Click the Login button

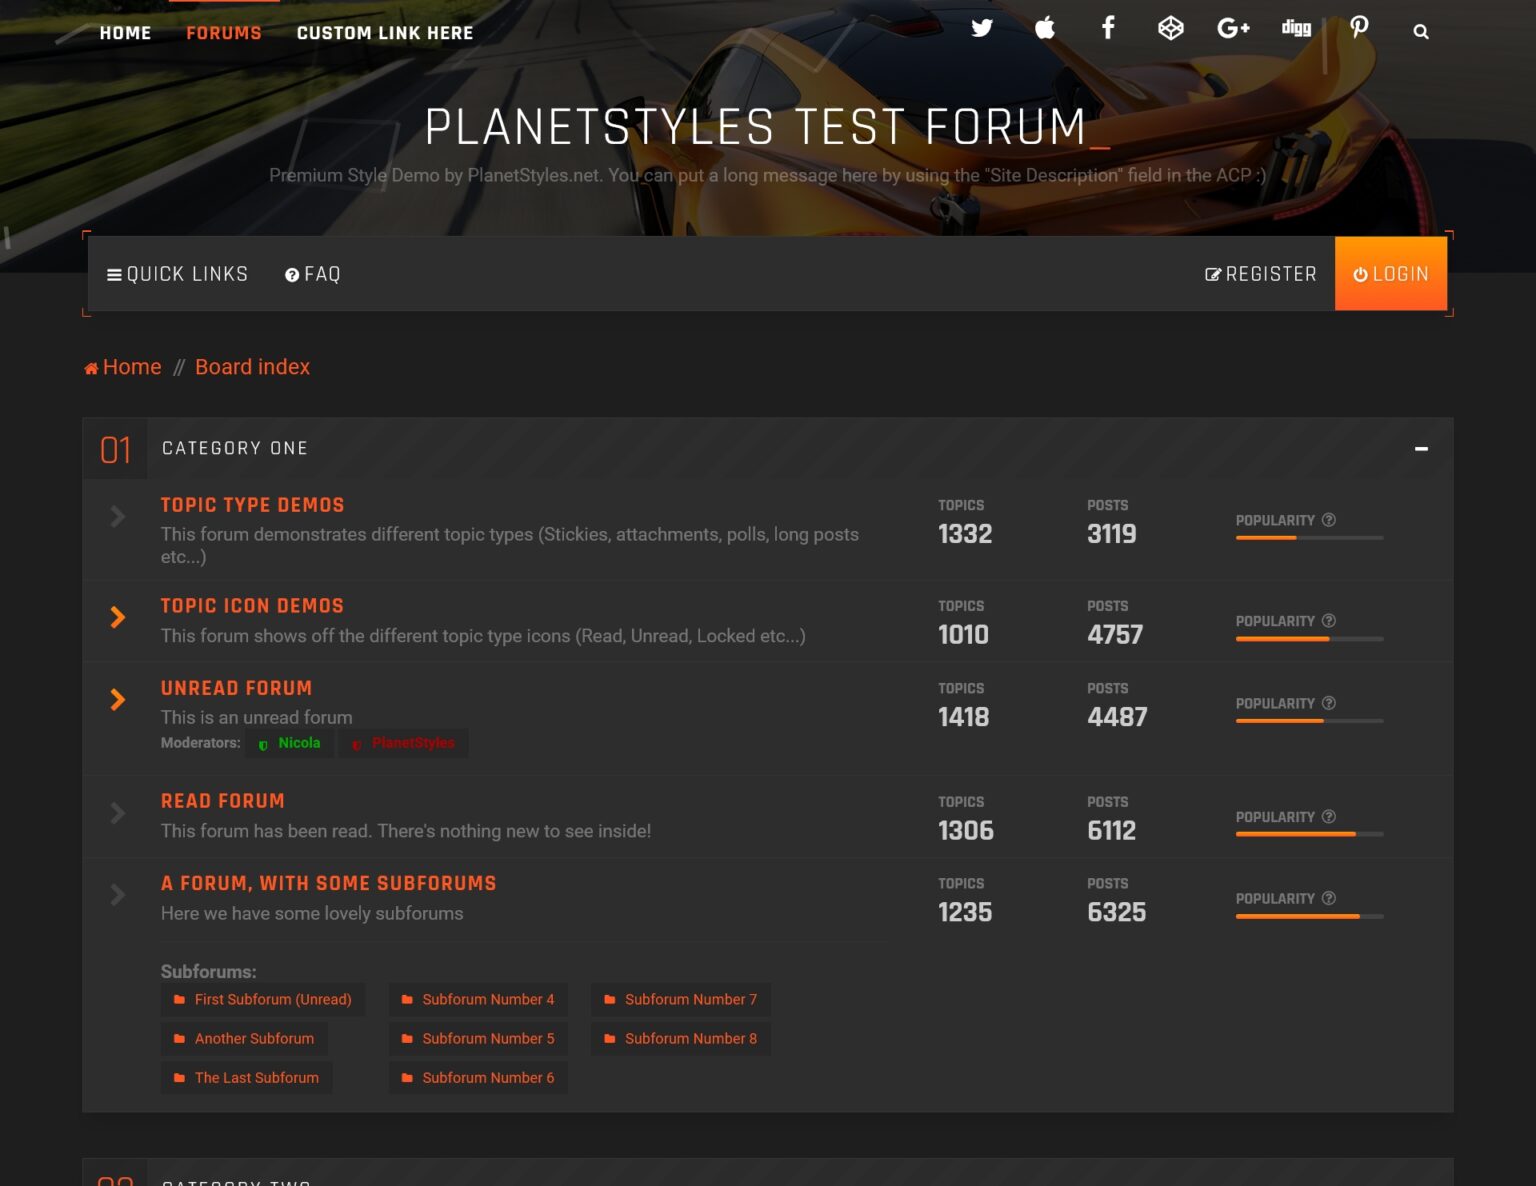(1390, 273)
